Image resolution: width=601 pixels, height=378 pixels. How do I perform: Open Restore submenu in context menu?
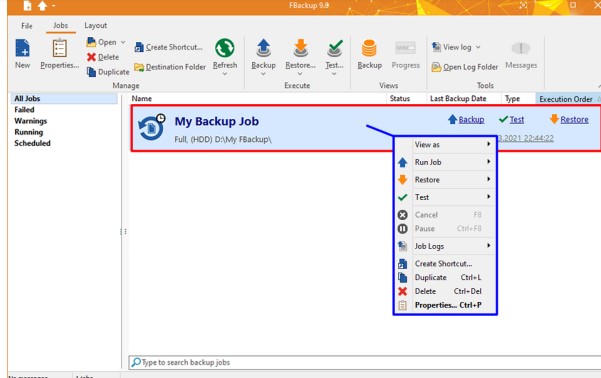tap(445, 180)
